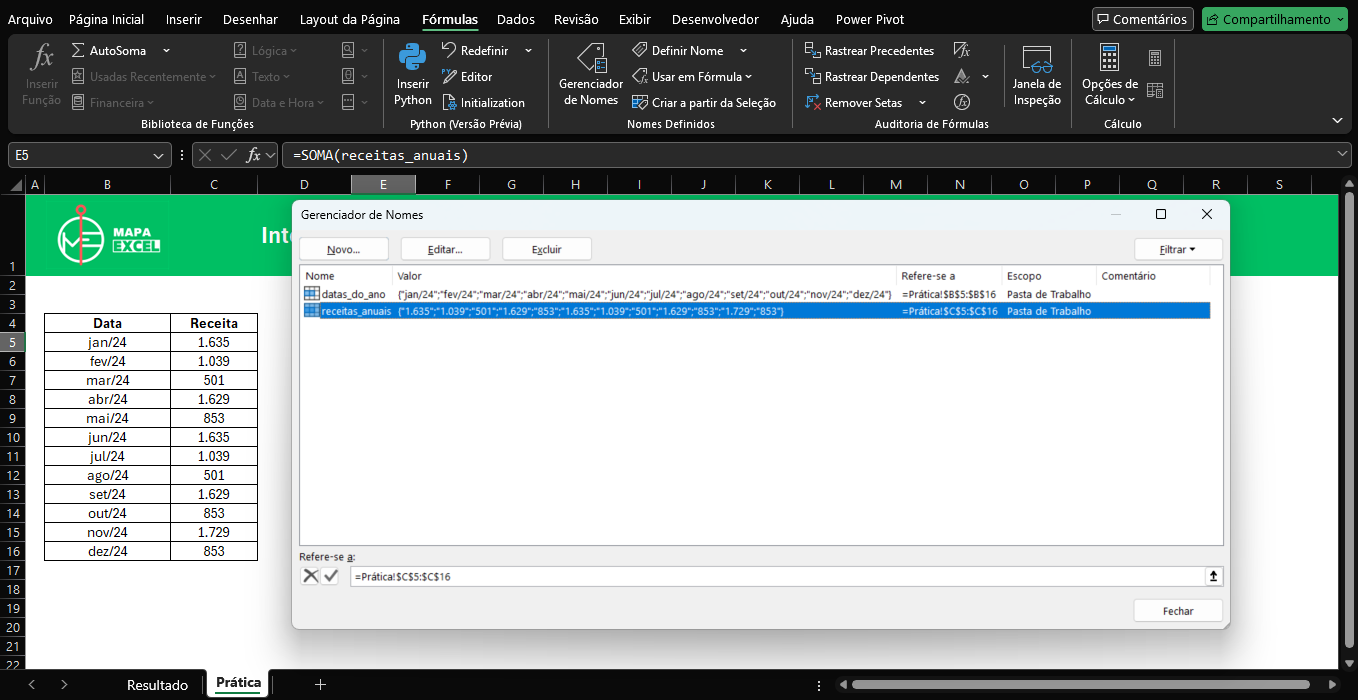1358x700 pixels.
Task: Click the Fechar button
Action: pyautogui.click(x=1178, y=610)
